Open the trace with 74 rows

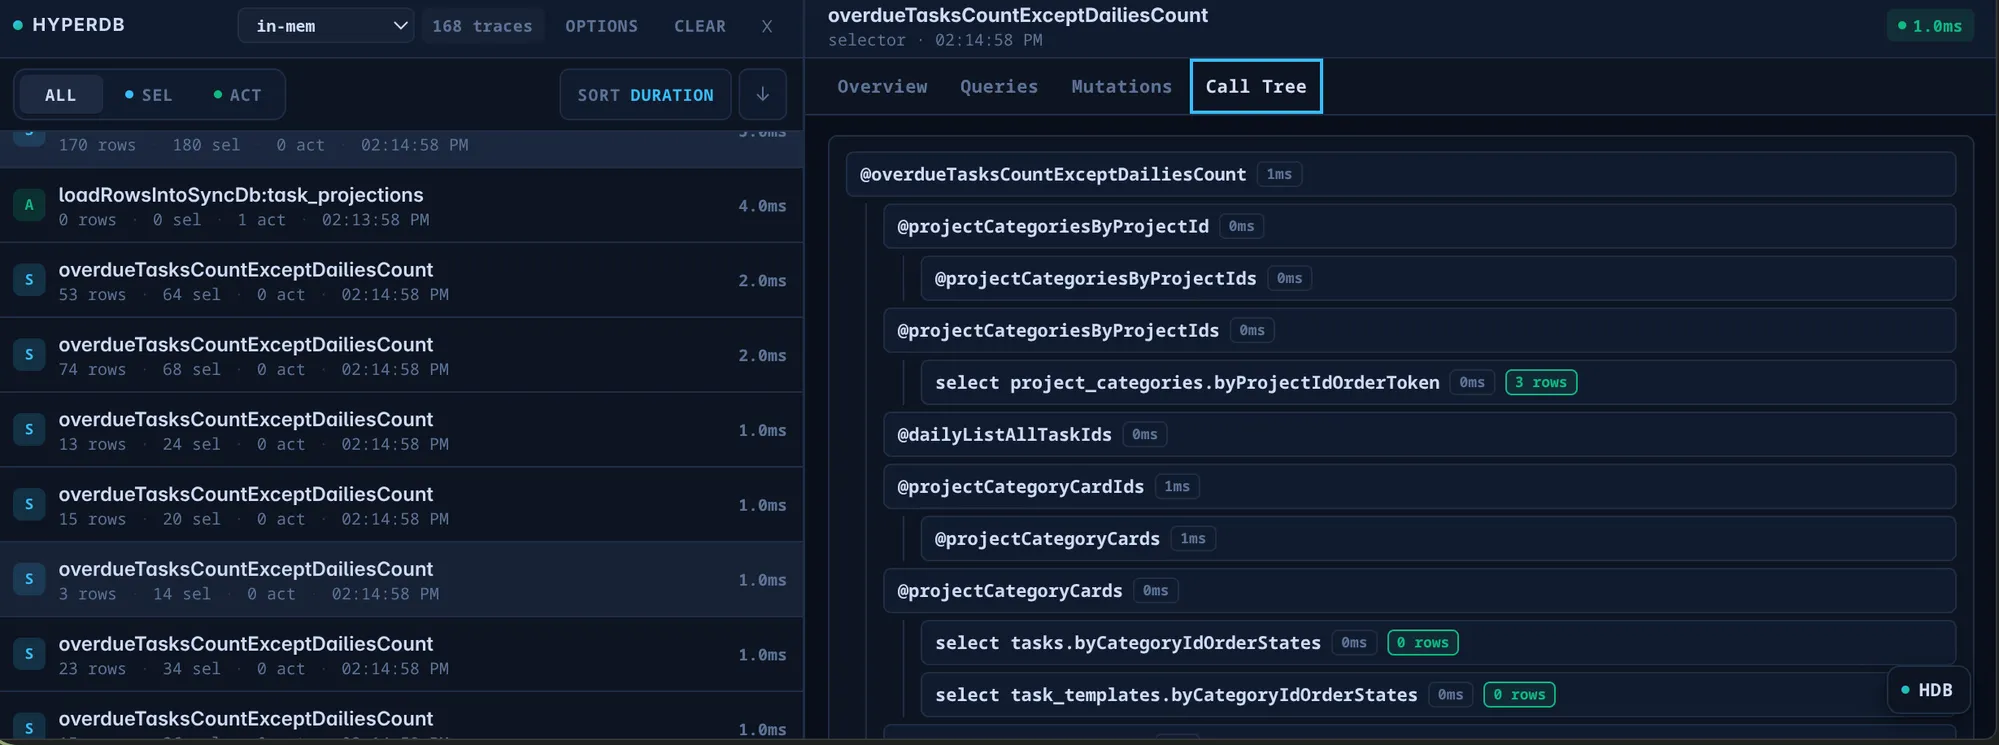tap(401, 356)
